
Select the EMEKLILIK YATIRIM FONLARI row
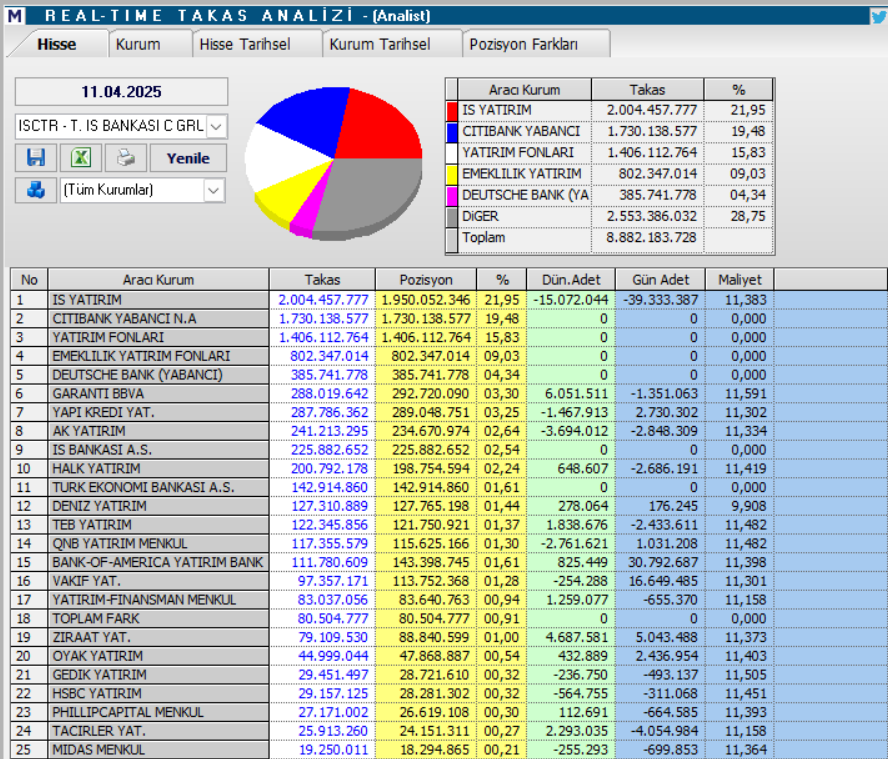tap(449, 356)
